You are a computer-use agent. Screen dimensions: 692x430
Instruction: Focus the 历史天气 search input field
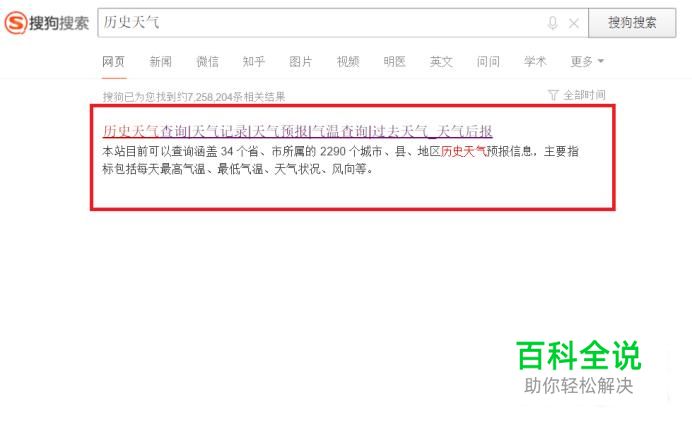[x=320, y=23]
